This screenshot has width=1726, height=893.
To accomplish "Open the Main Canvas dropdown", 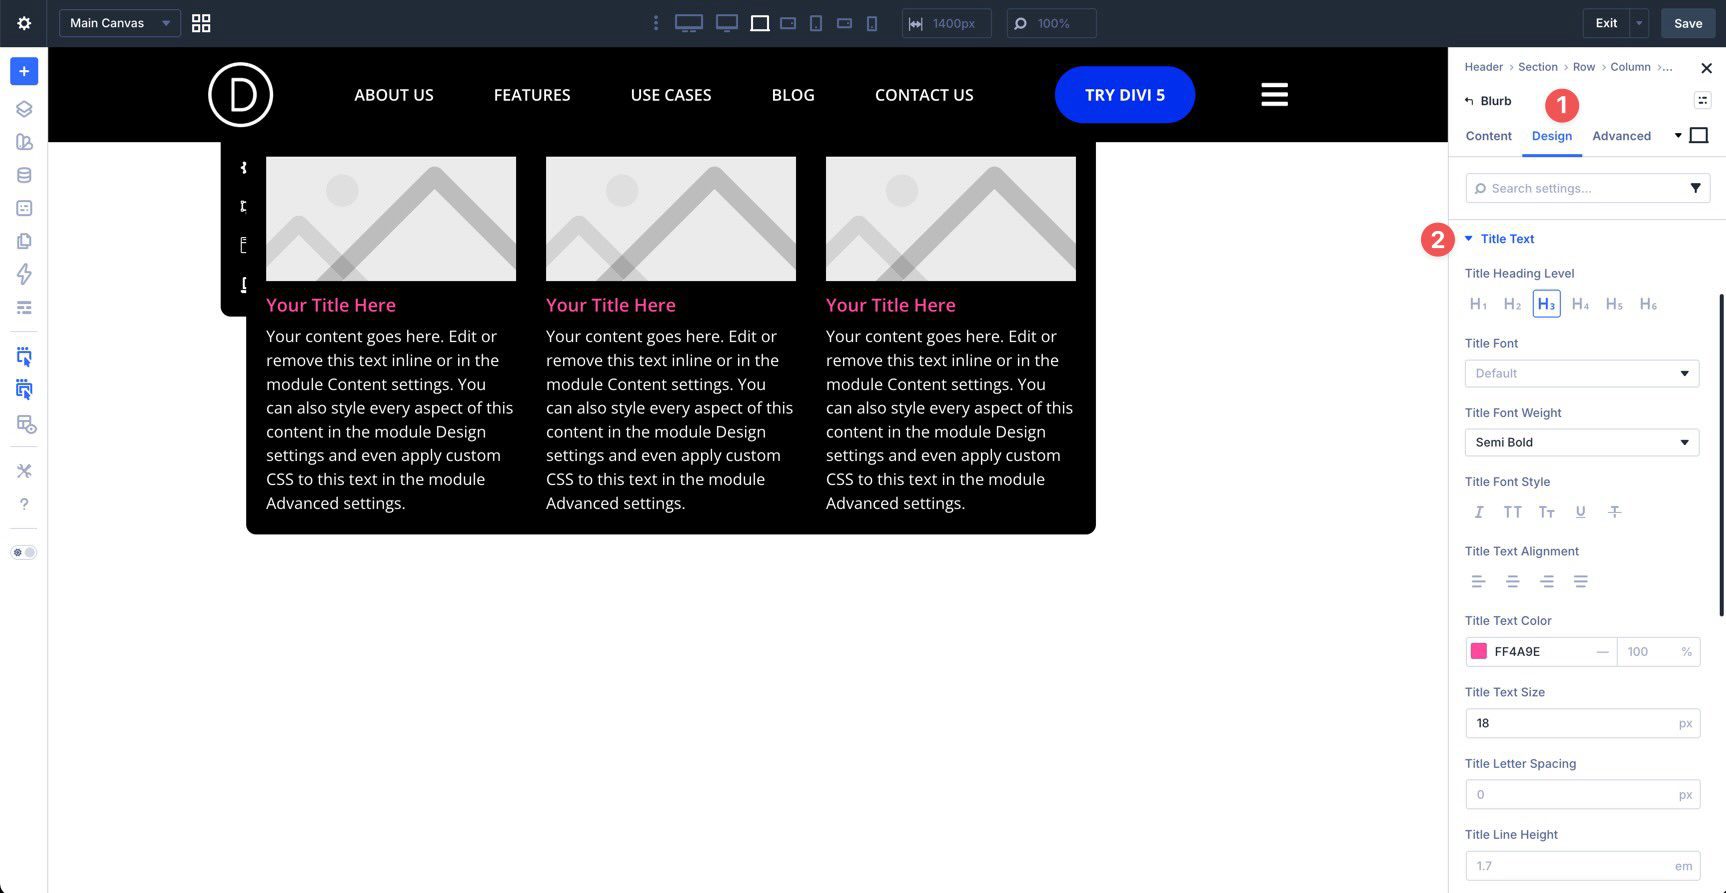I will [x=120, y=23].
